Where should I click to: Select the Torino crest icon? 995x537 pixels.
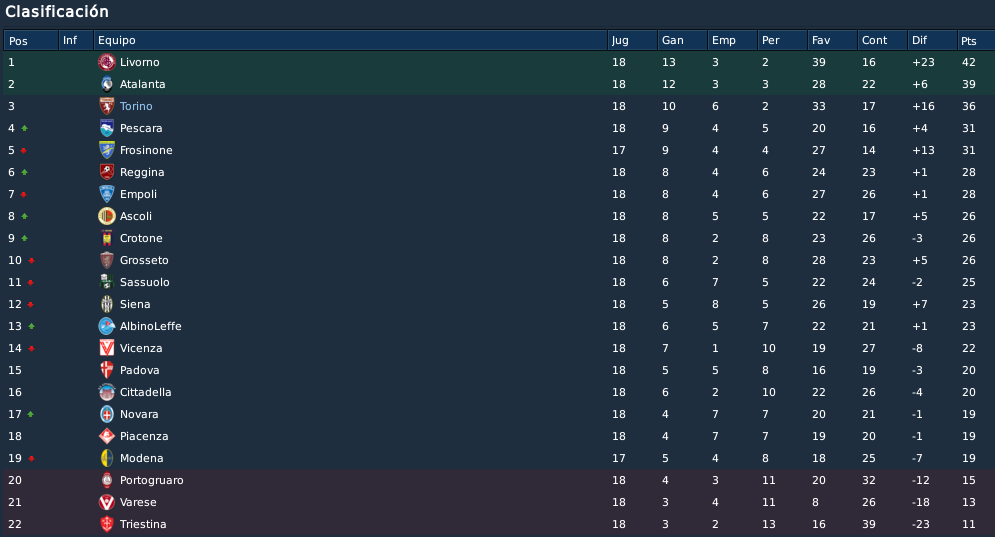[107, 106]
